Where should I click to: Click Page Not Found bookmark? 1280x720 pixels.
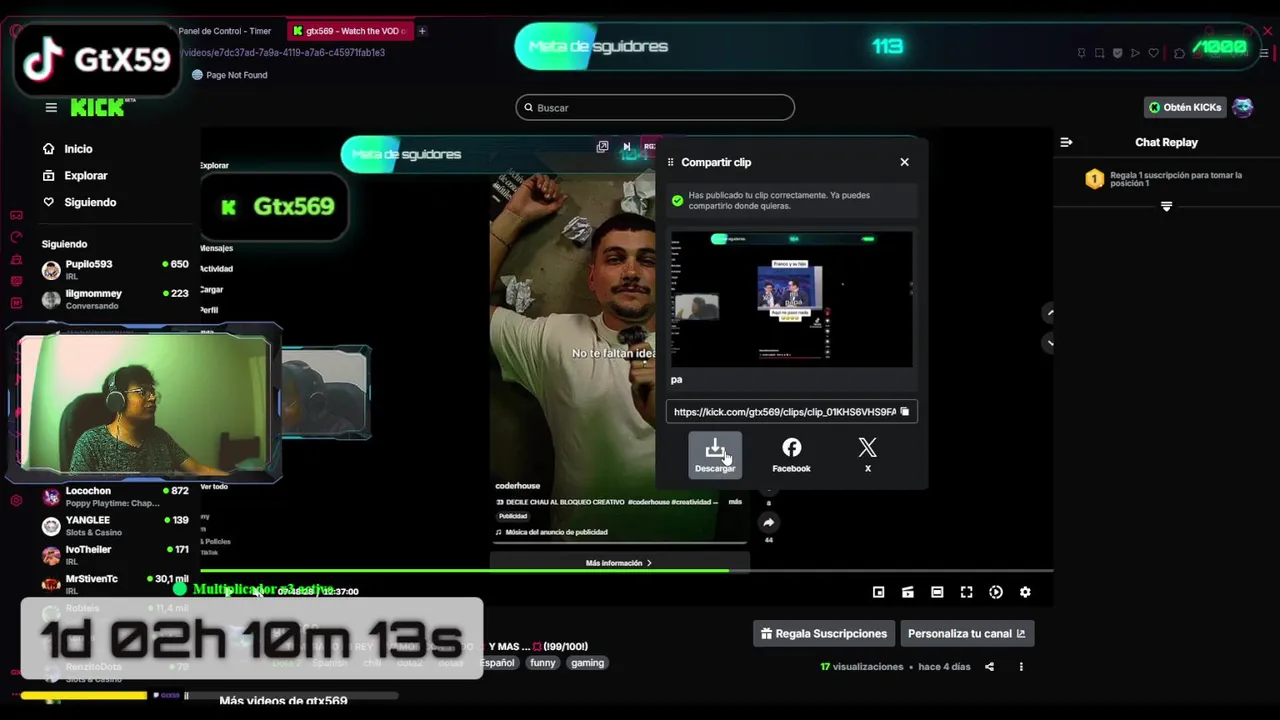click(x=229, y=75)
